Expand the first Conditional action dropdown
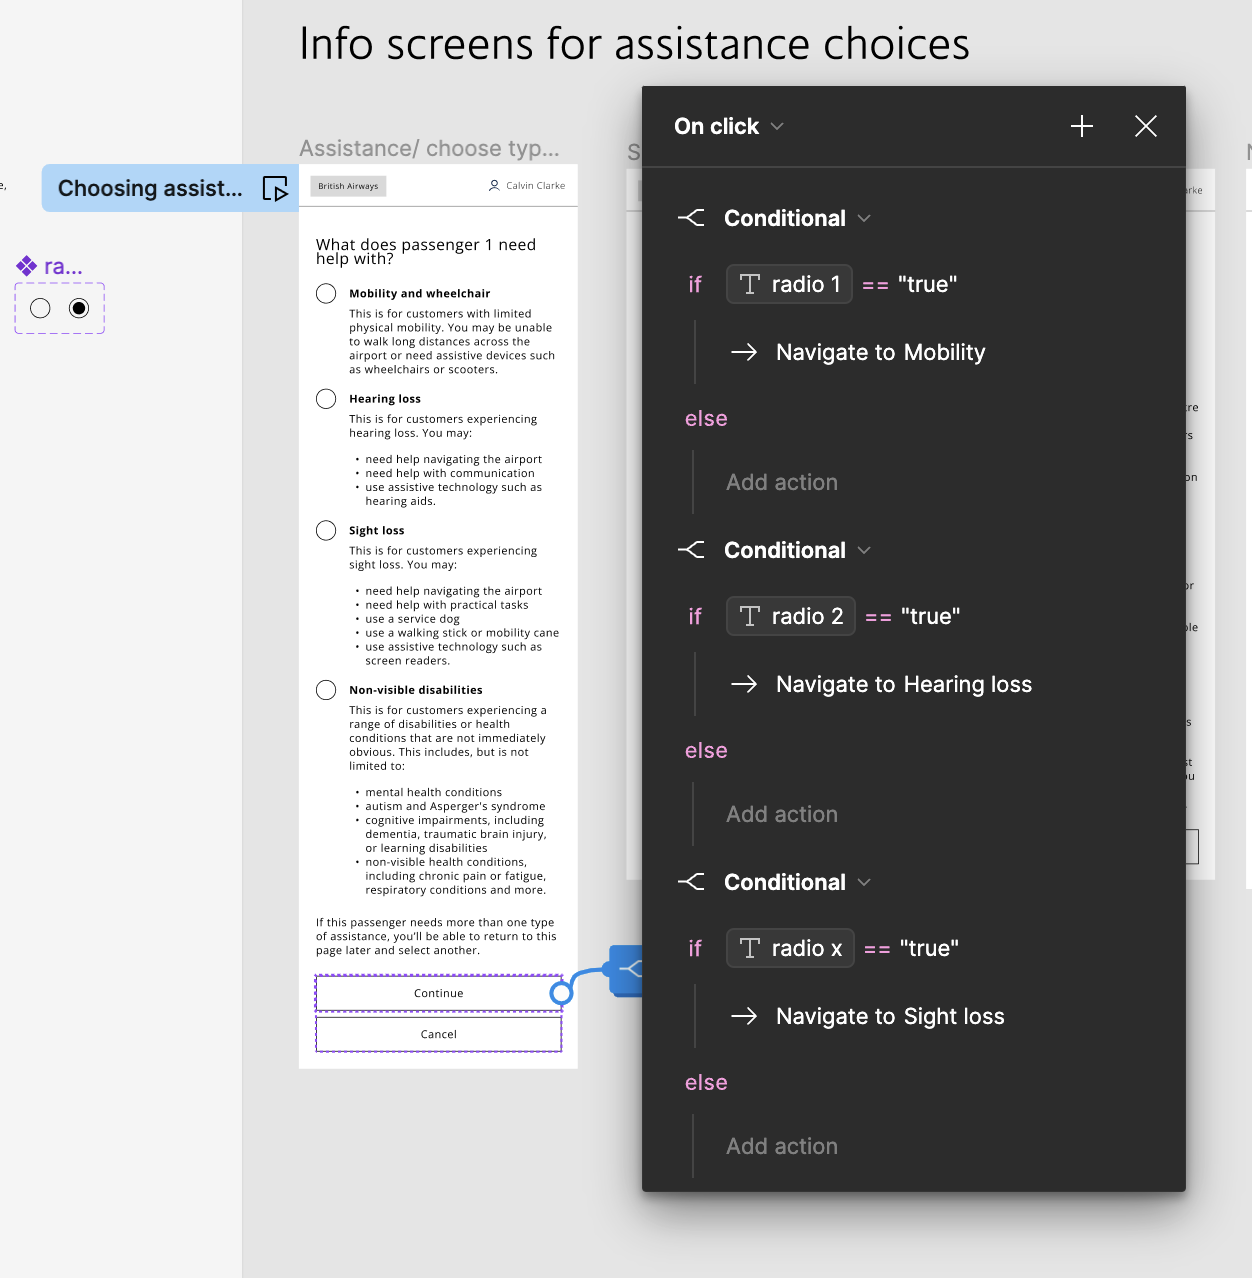Screen dimensions: 1252x1278 (x=864, y=218)
